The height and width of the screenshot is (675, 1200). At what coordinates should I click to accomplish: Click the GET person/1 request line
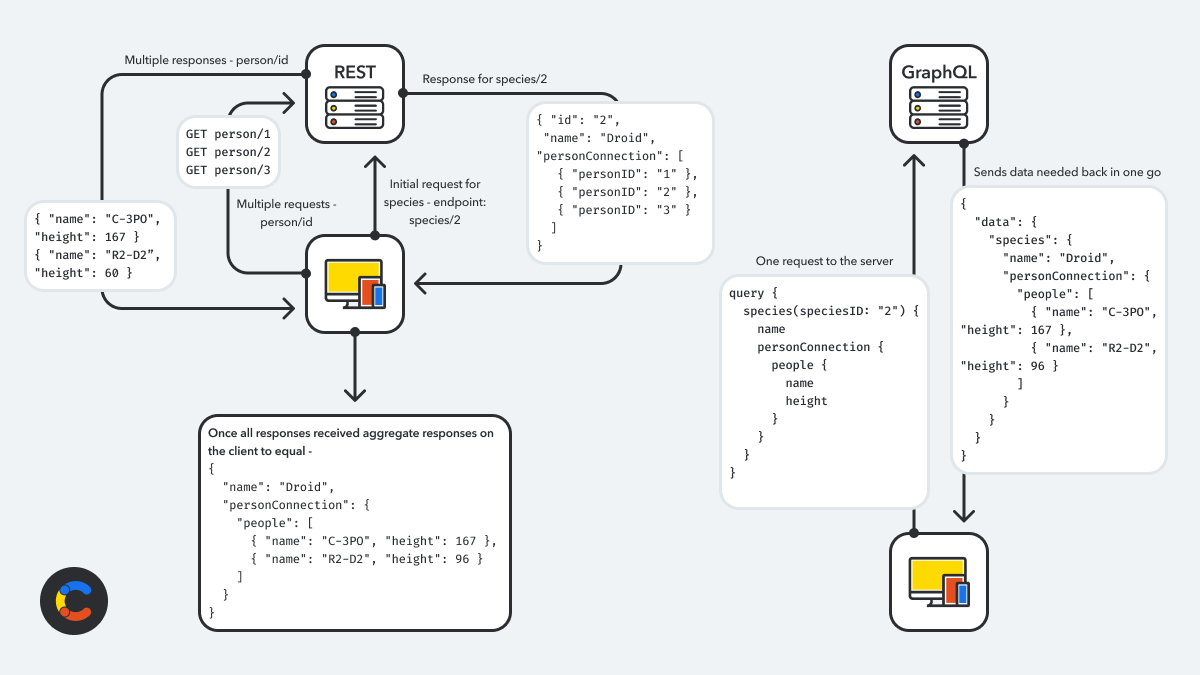pos(227,133)
